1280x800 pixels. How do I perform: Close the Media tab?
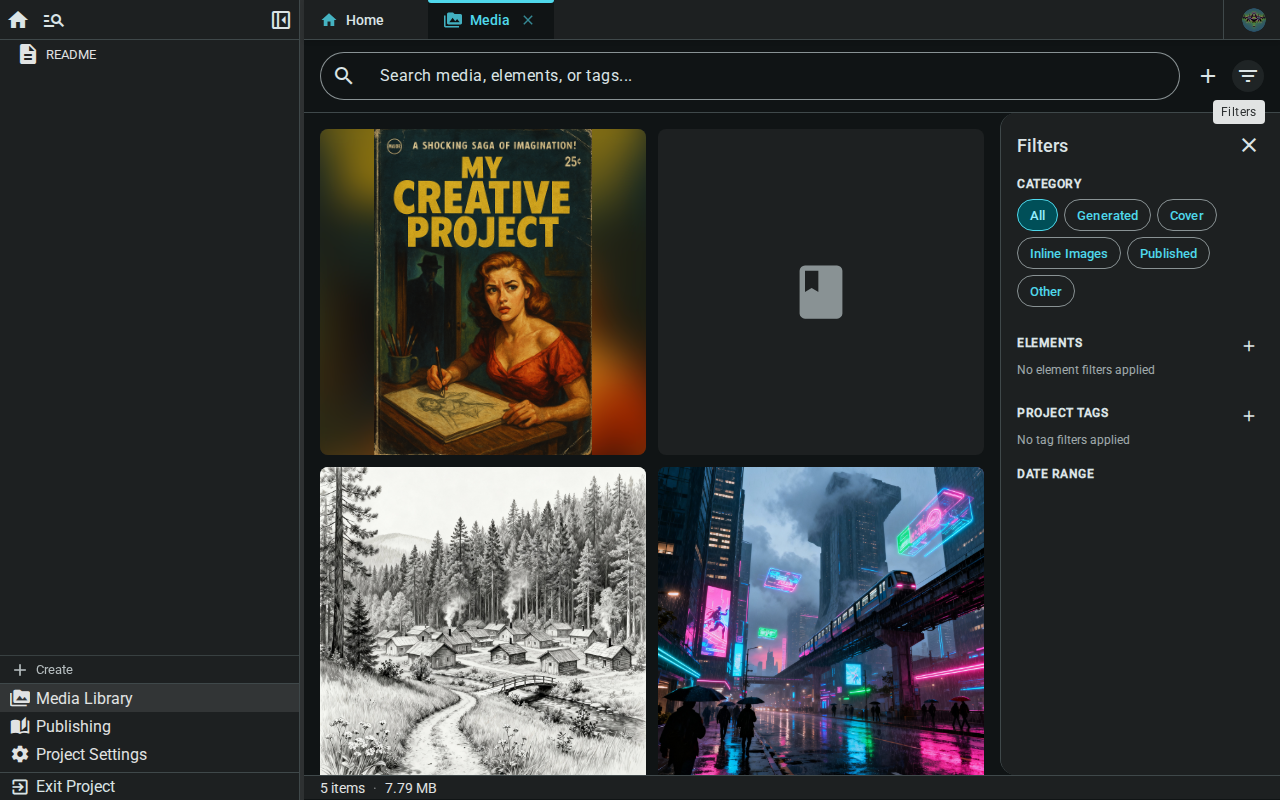pos(528,20)
